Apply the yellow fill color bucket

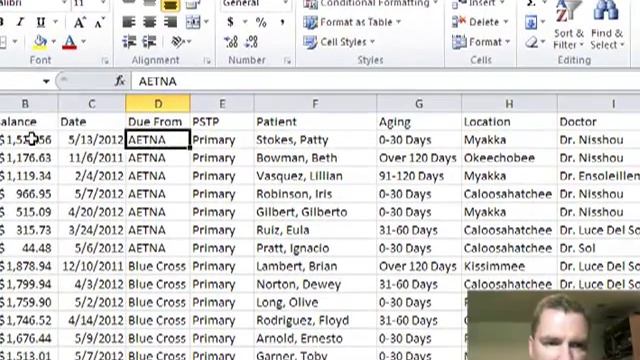tap(40, 42)
